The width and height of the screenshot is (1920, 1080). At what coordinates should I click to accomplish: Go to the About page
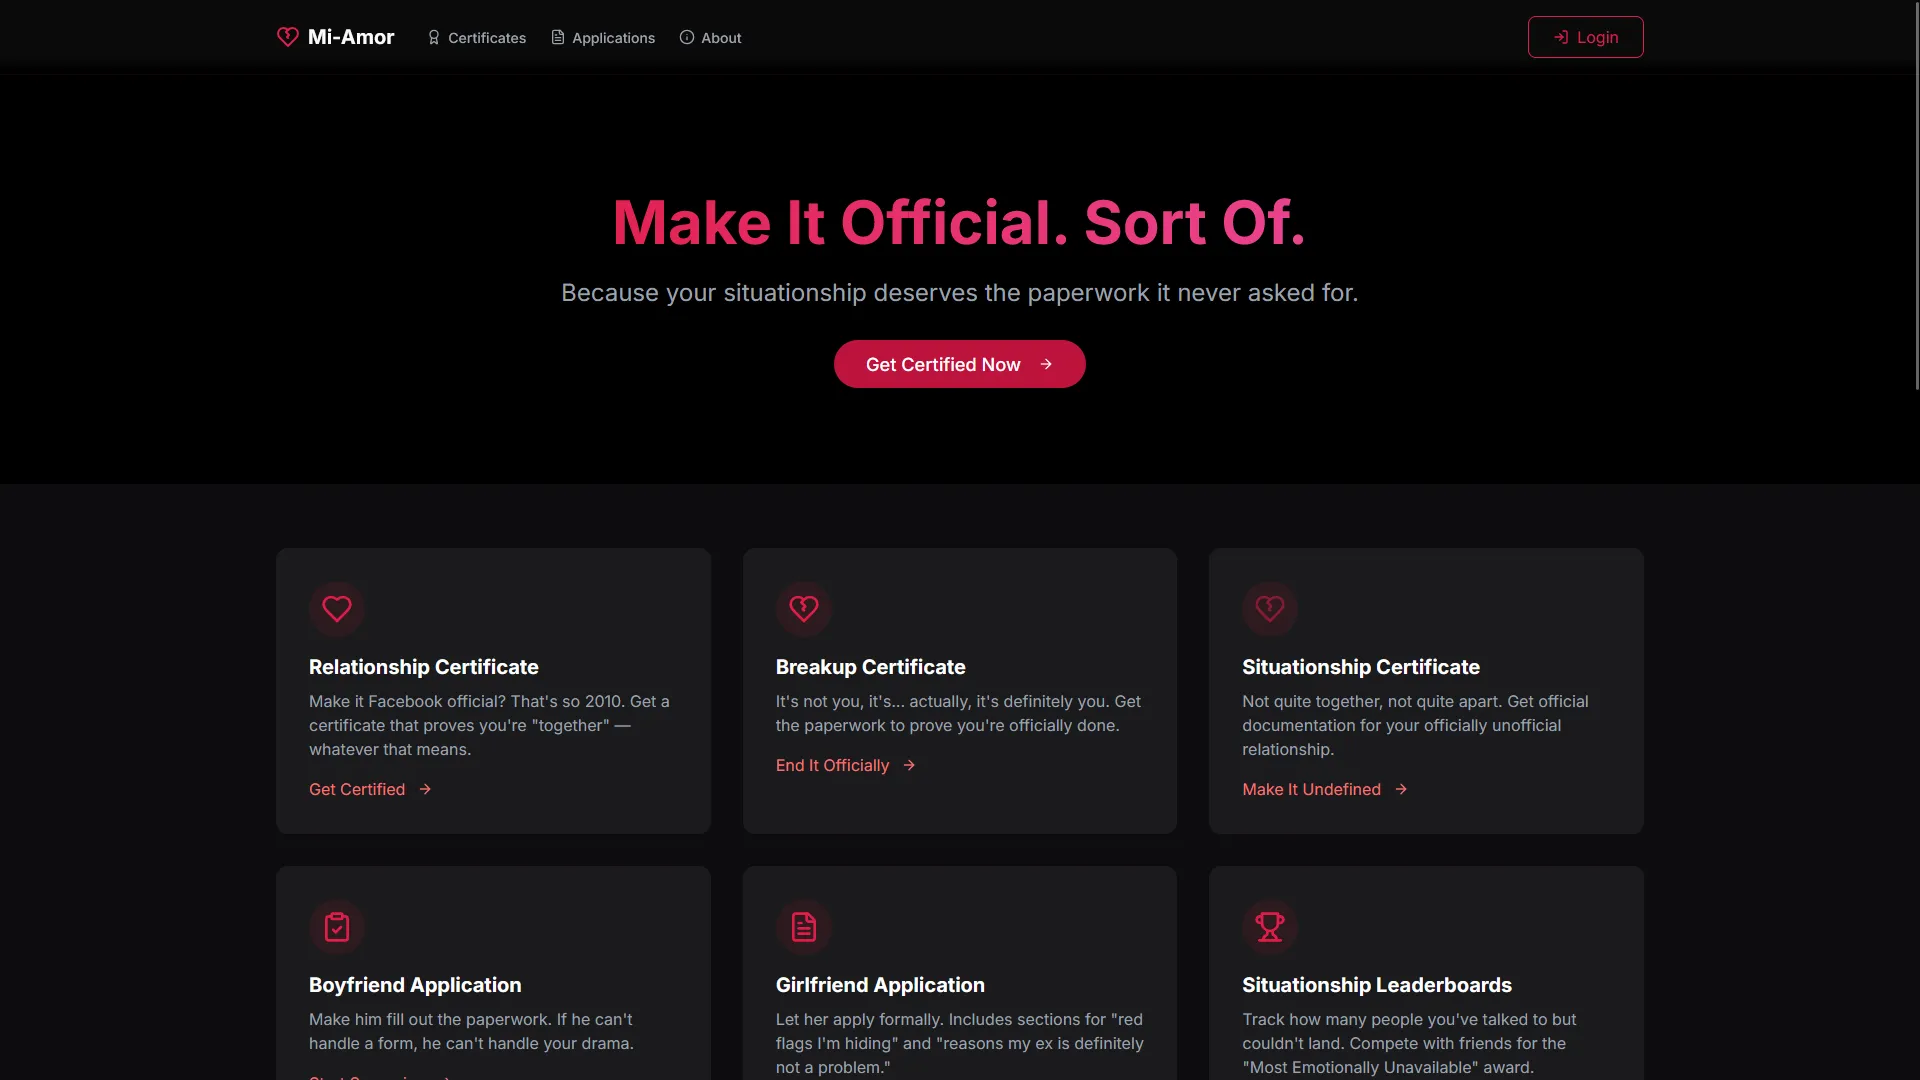721,38
